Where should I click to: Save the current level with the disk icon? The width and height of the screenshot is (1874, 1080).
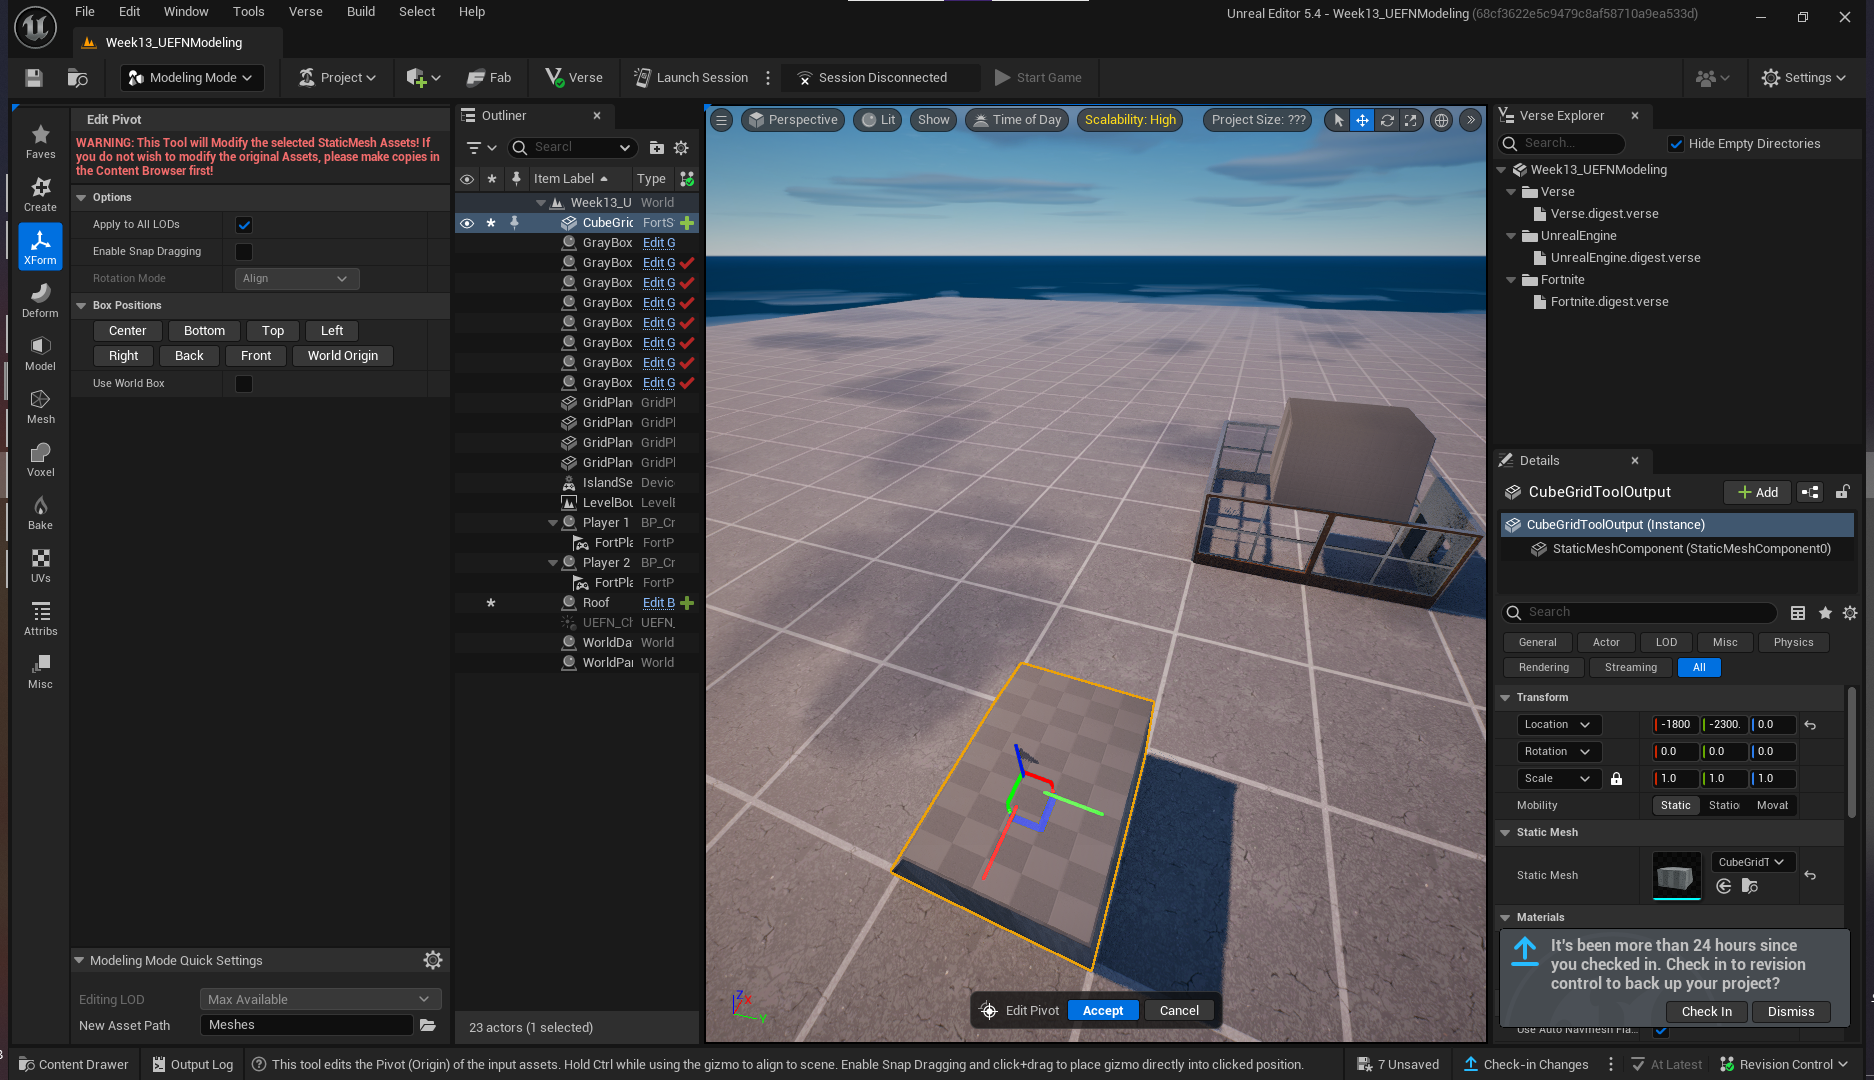[33, 78]
